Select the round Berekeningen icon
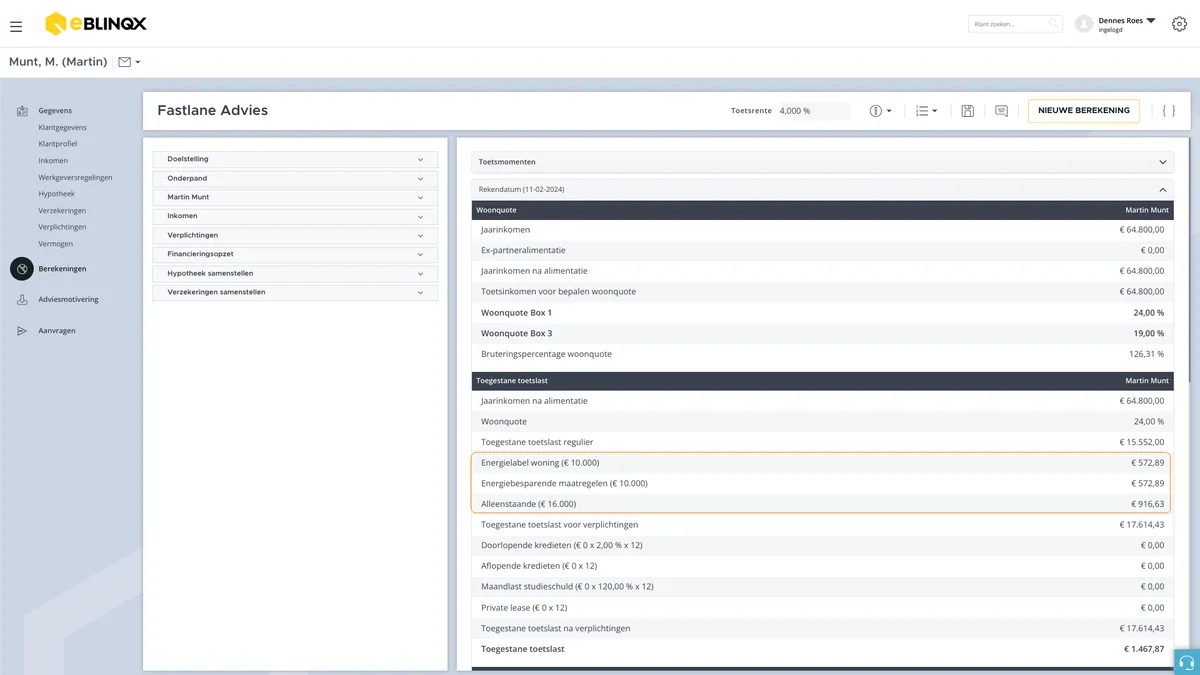Viewport: 1200px width, 675px height. [x=22, y=269]
